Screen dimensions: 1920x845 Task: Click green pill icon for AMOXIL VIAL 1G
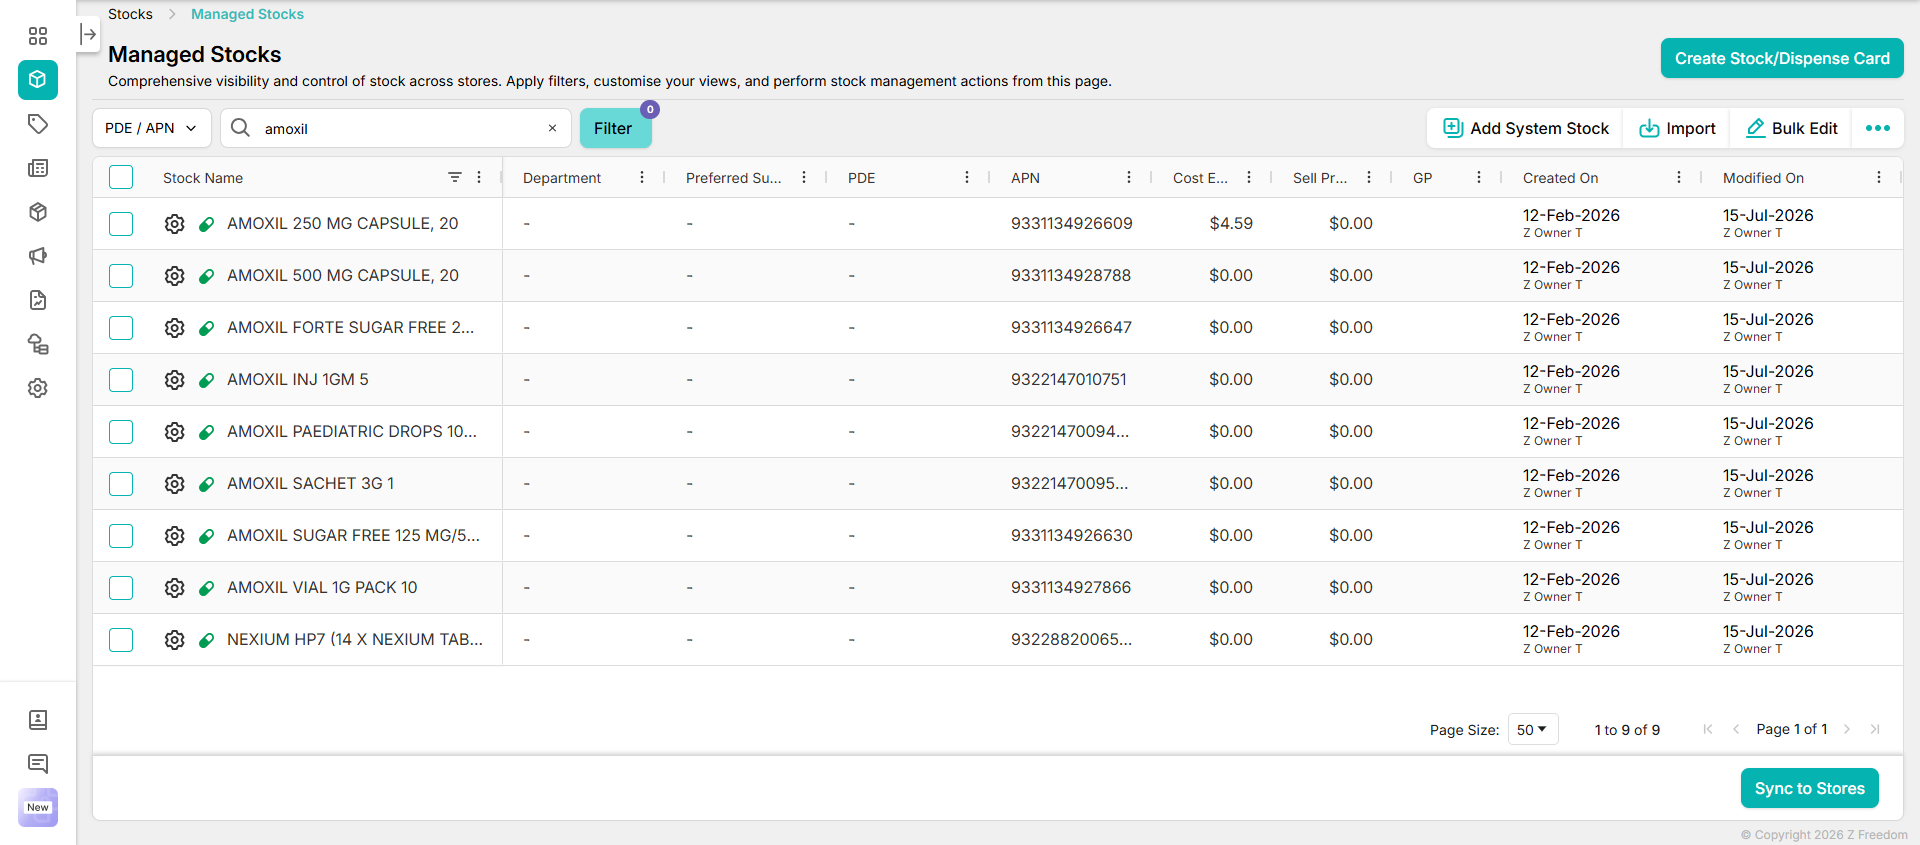coord(207,588)
